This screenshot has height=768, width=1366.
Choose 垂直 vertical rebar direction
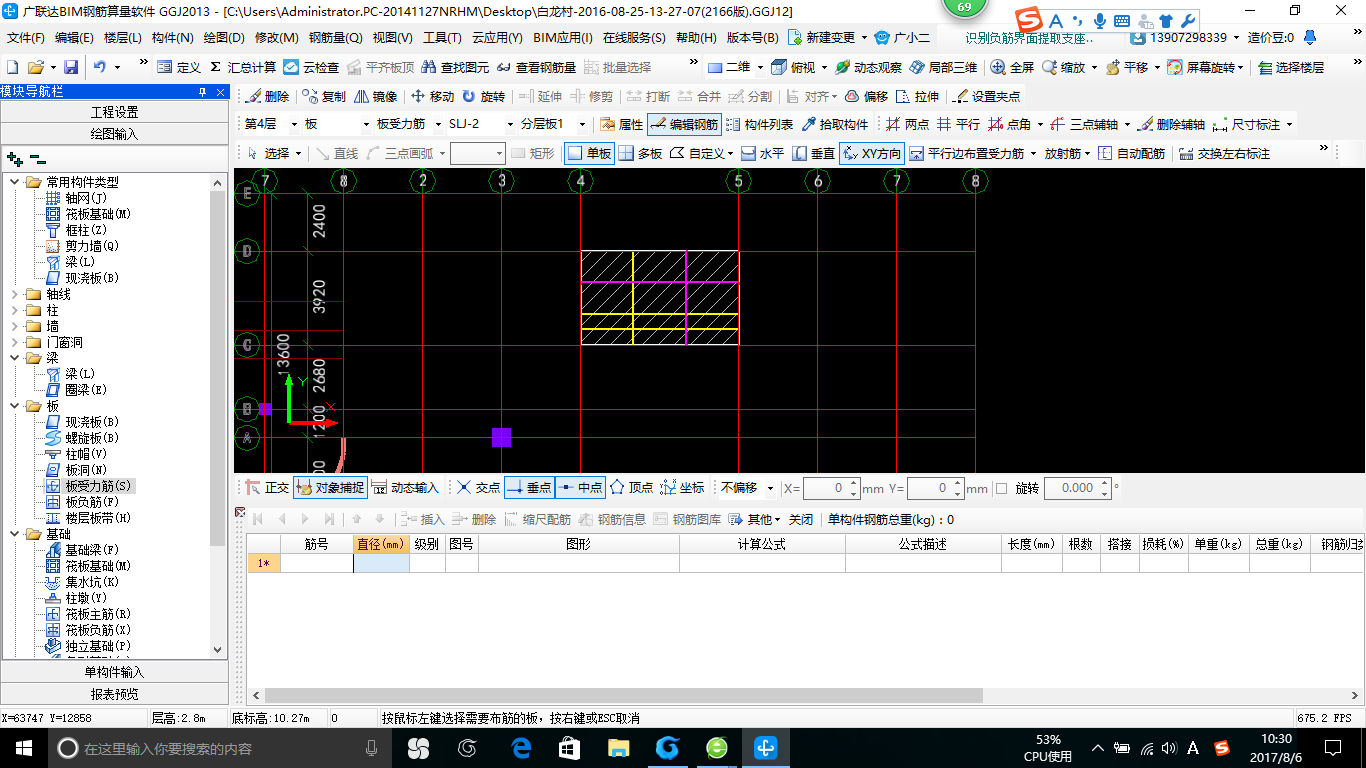(813, 153)
